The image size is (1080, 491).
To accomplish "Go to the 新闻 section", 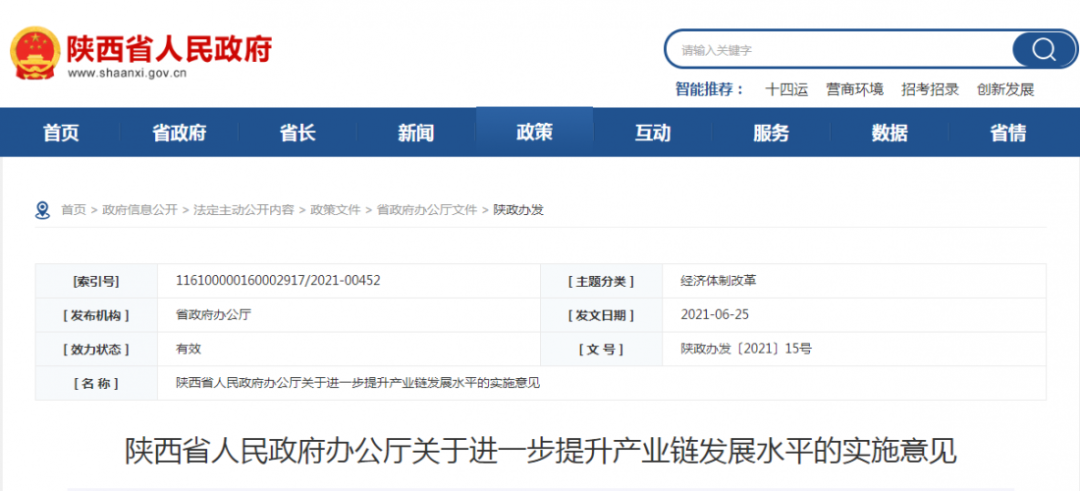I will point(416,133).
